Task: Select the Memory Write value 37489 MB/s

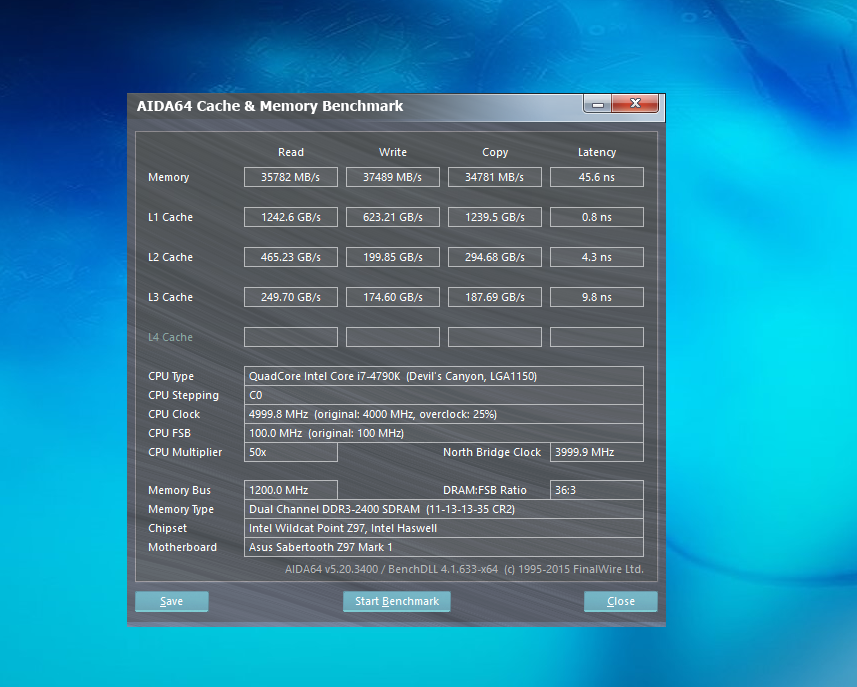Action: tap(393, 177)
